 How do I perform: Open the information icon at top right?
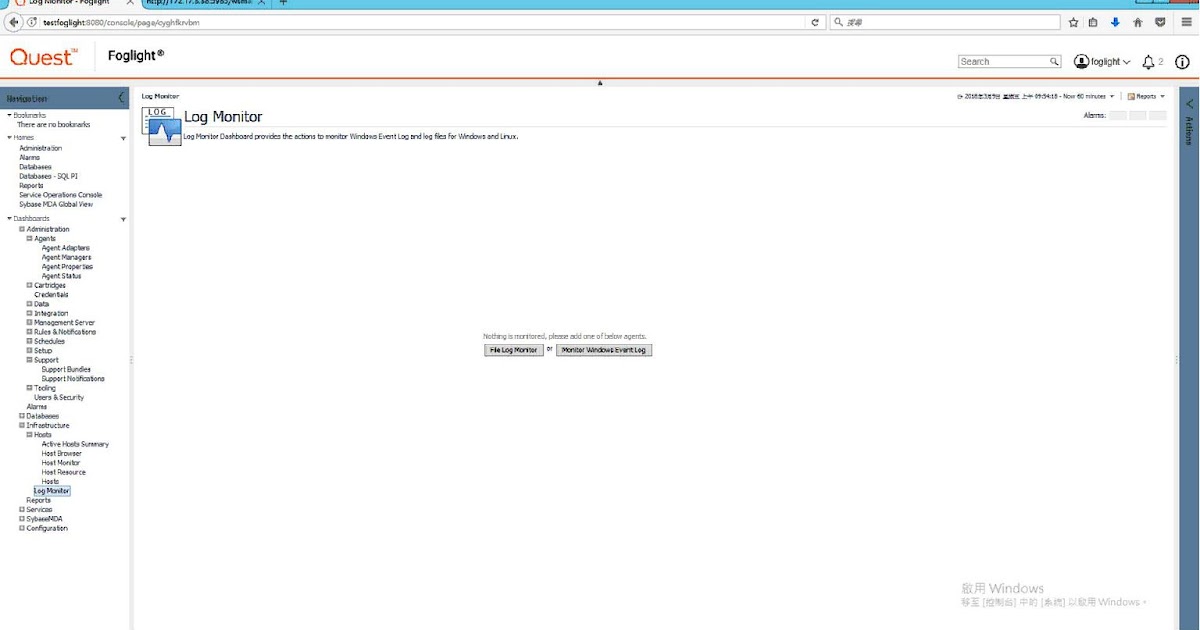(1182, 61)
